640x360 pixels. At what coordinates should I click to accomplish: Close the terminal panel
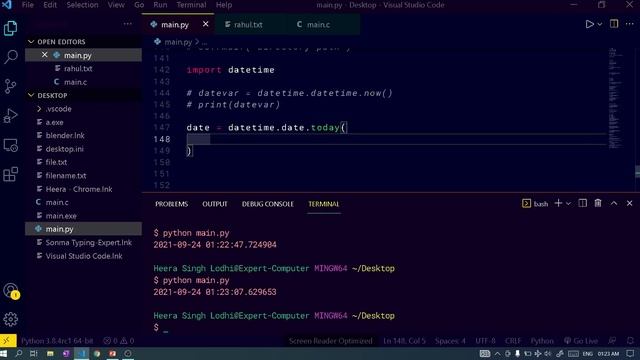tap(629, 203)
